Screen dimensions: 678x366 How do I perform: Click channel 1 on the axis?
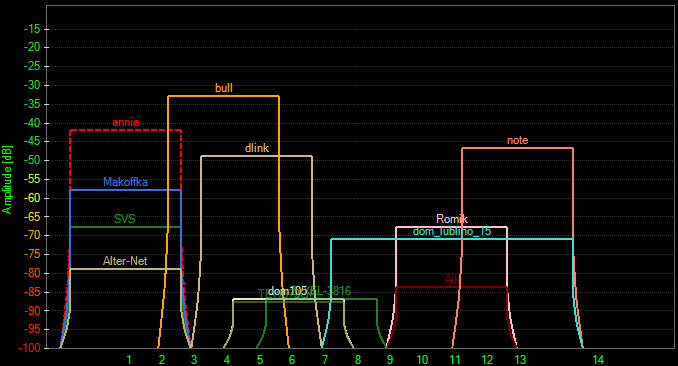(129, 360)
